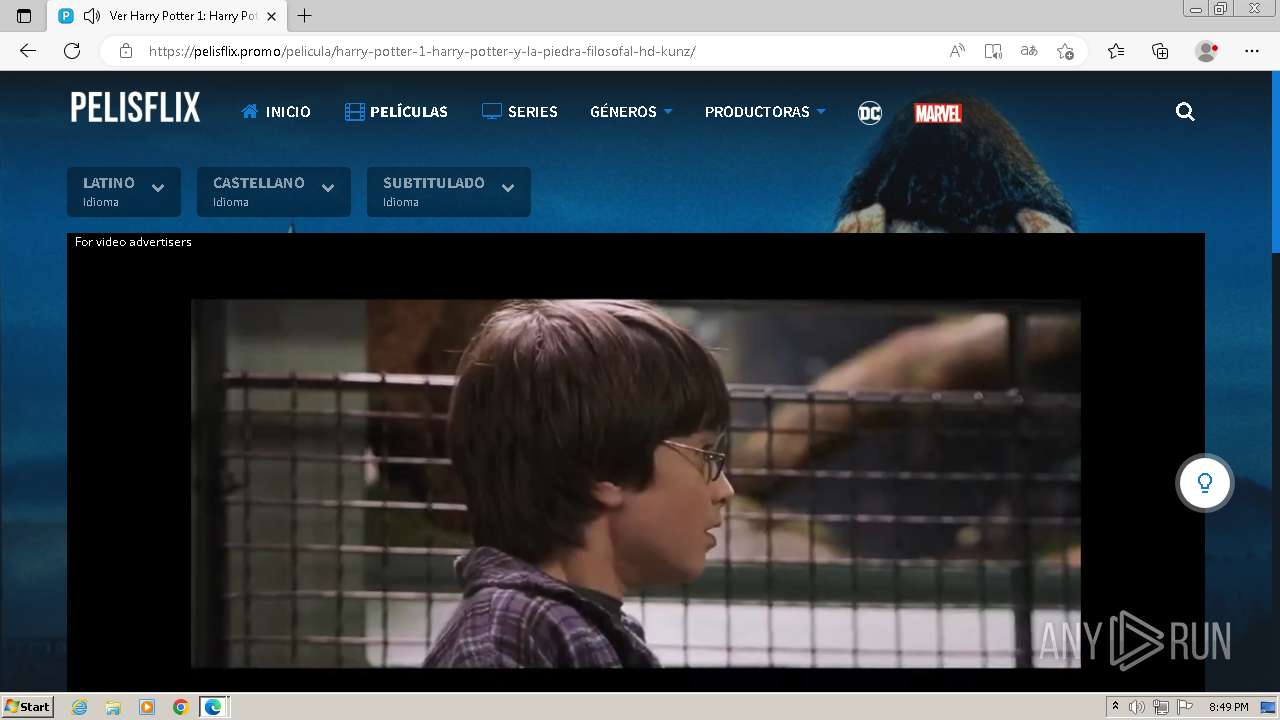Open the Favorites list icon

pos(1116,51)
